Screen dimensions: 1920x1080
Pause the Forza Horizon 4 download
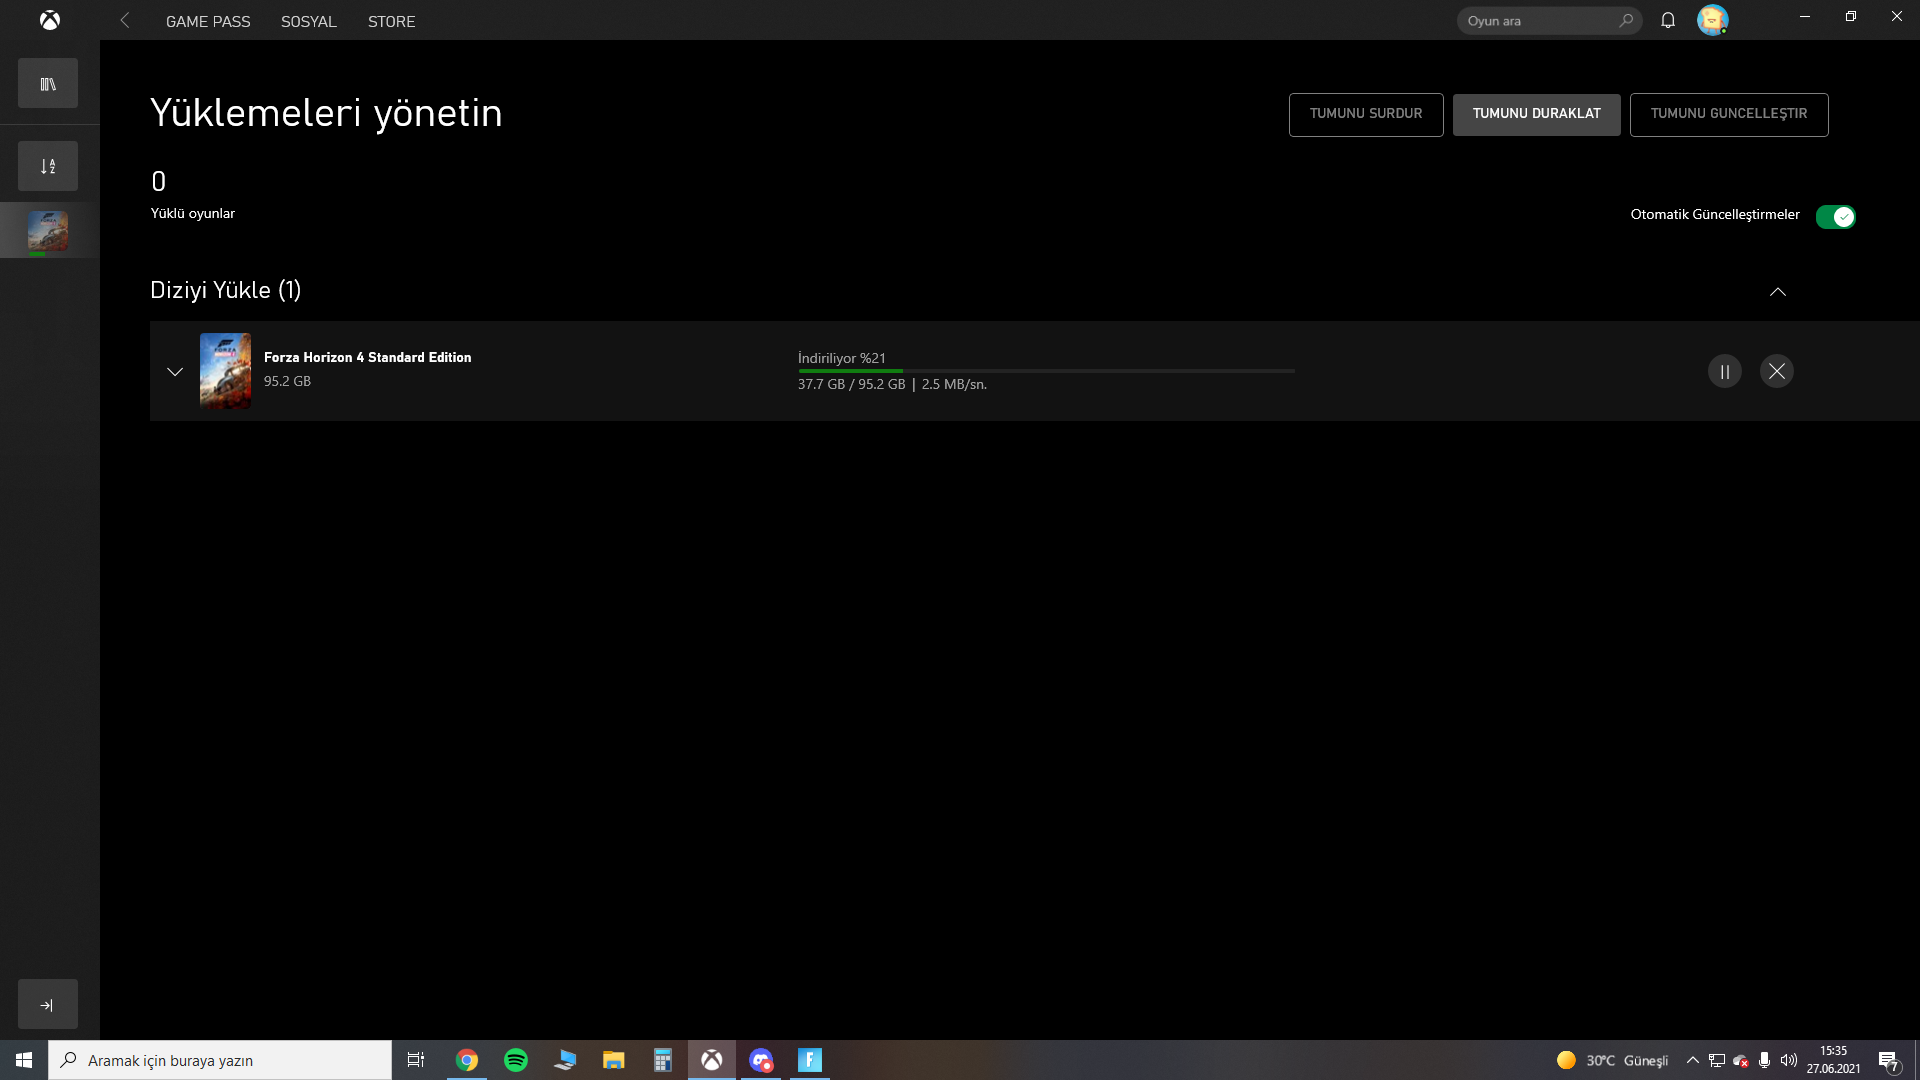point(1724,371)
